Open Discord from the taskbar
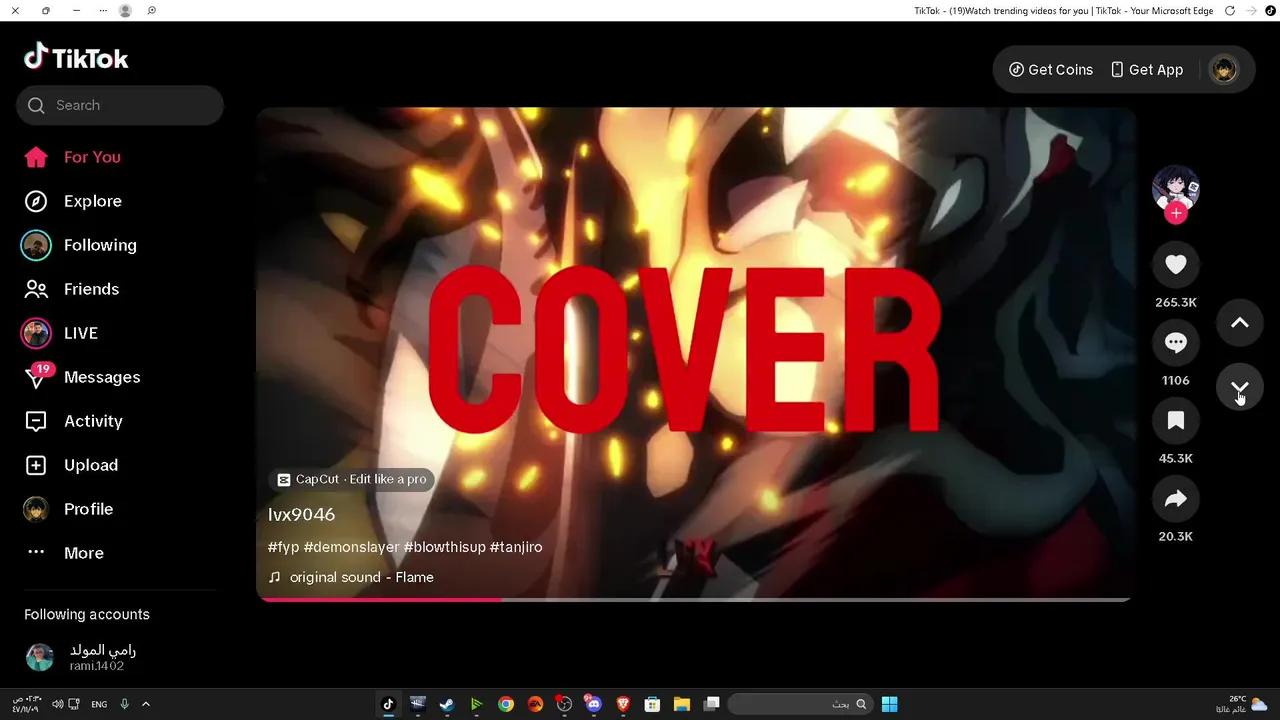This screenshot has height=720, width=1280. [594, 704]
